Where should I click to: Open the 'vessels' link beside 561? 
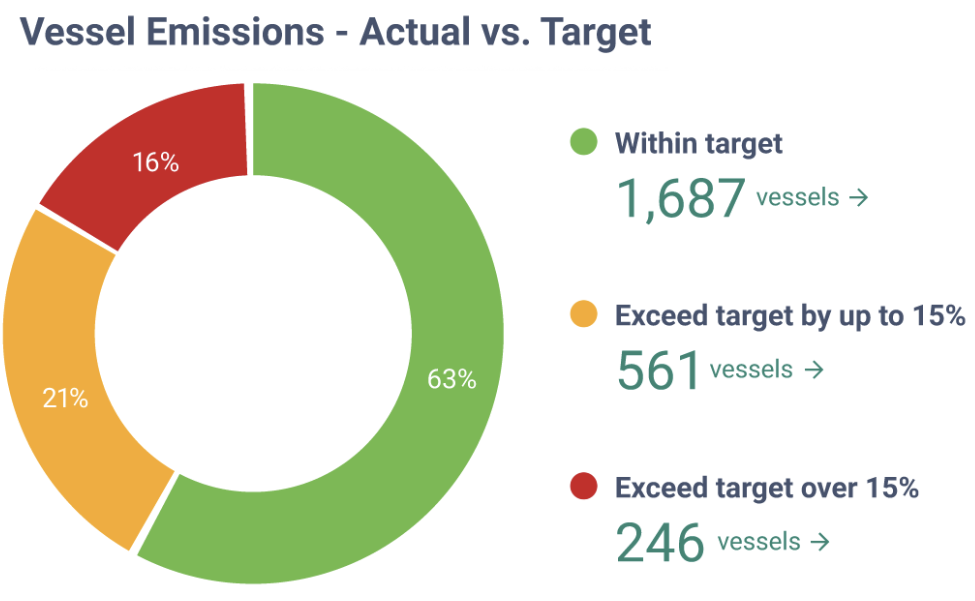[751, 370]
